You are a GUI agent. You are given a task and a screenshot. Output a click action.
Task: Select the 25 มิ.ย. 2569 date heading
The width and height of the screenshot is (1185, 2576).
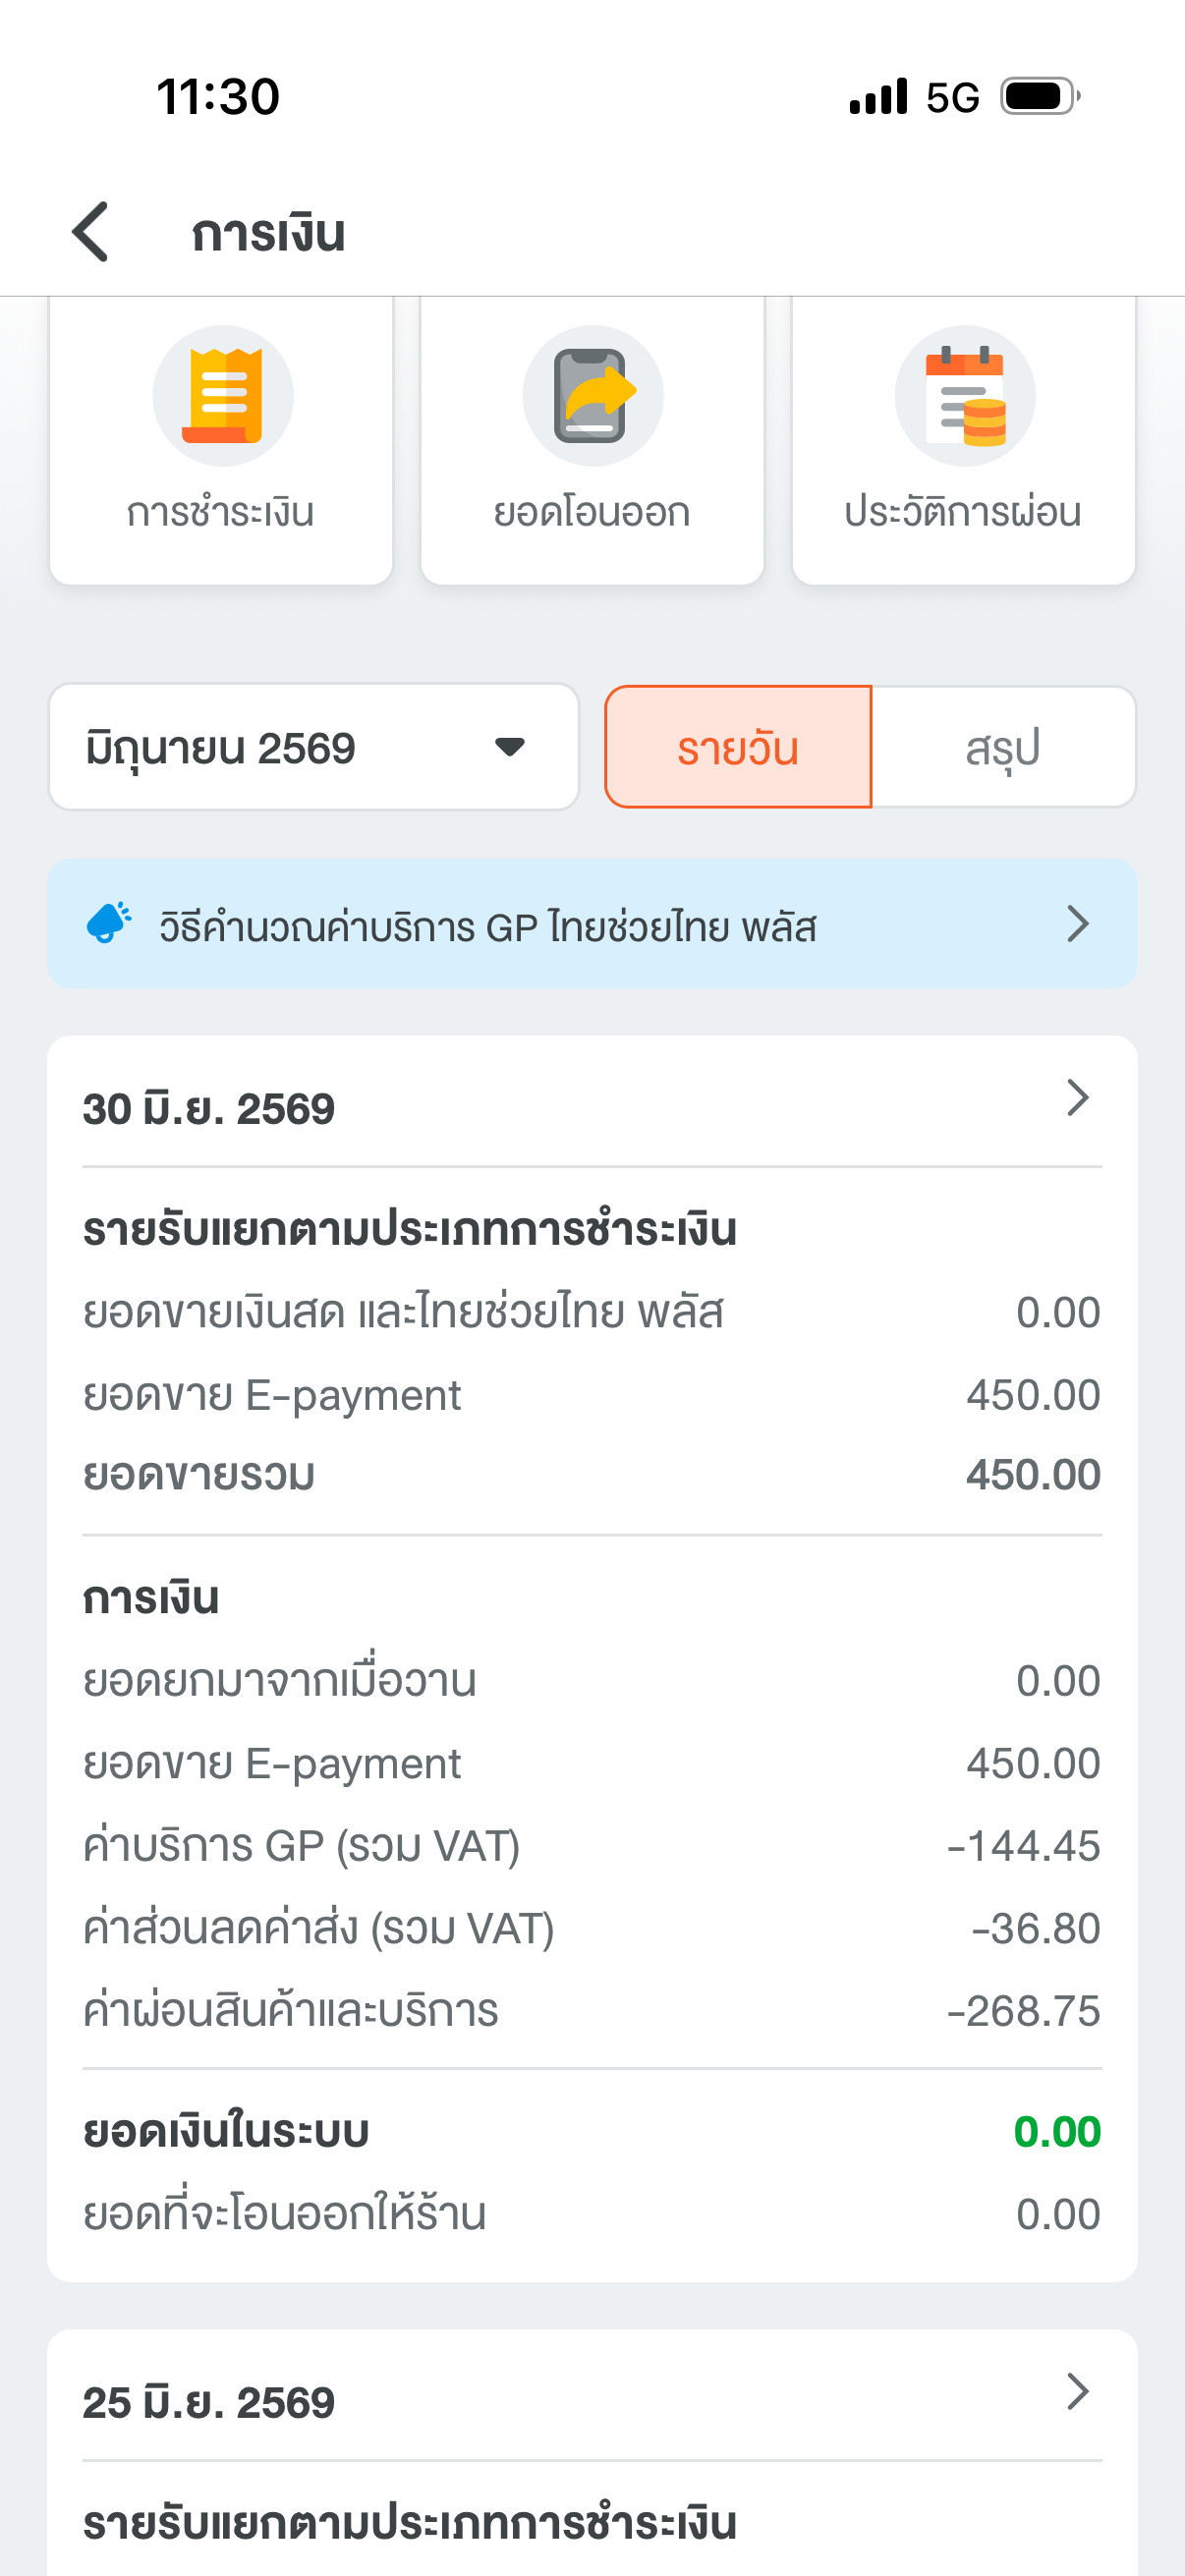tap(208, 2403)
